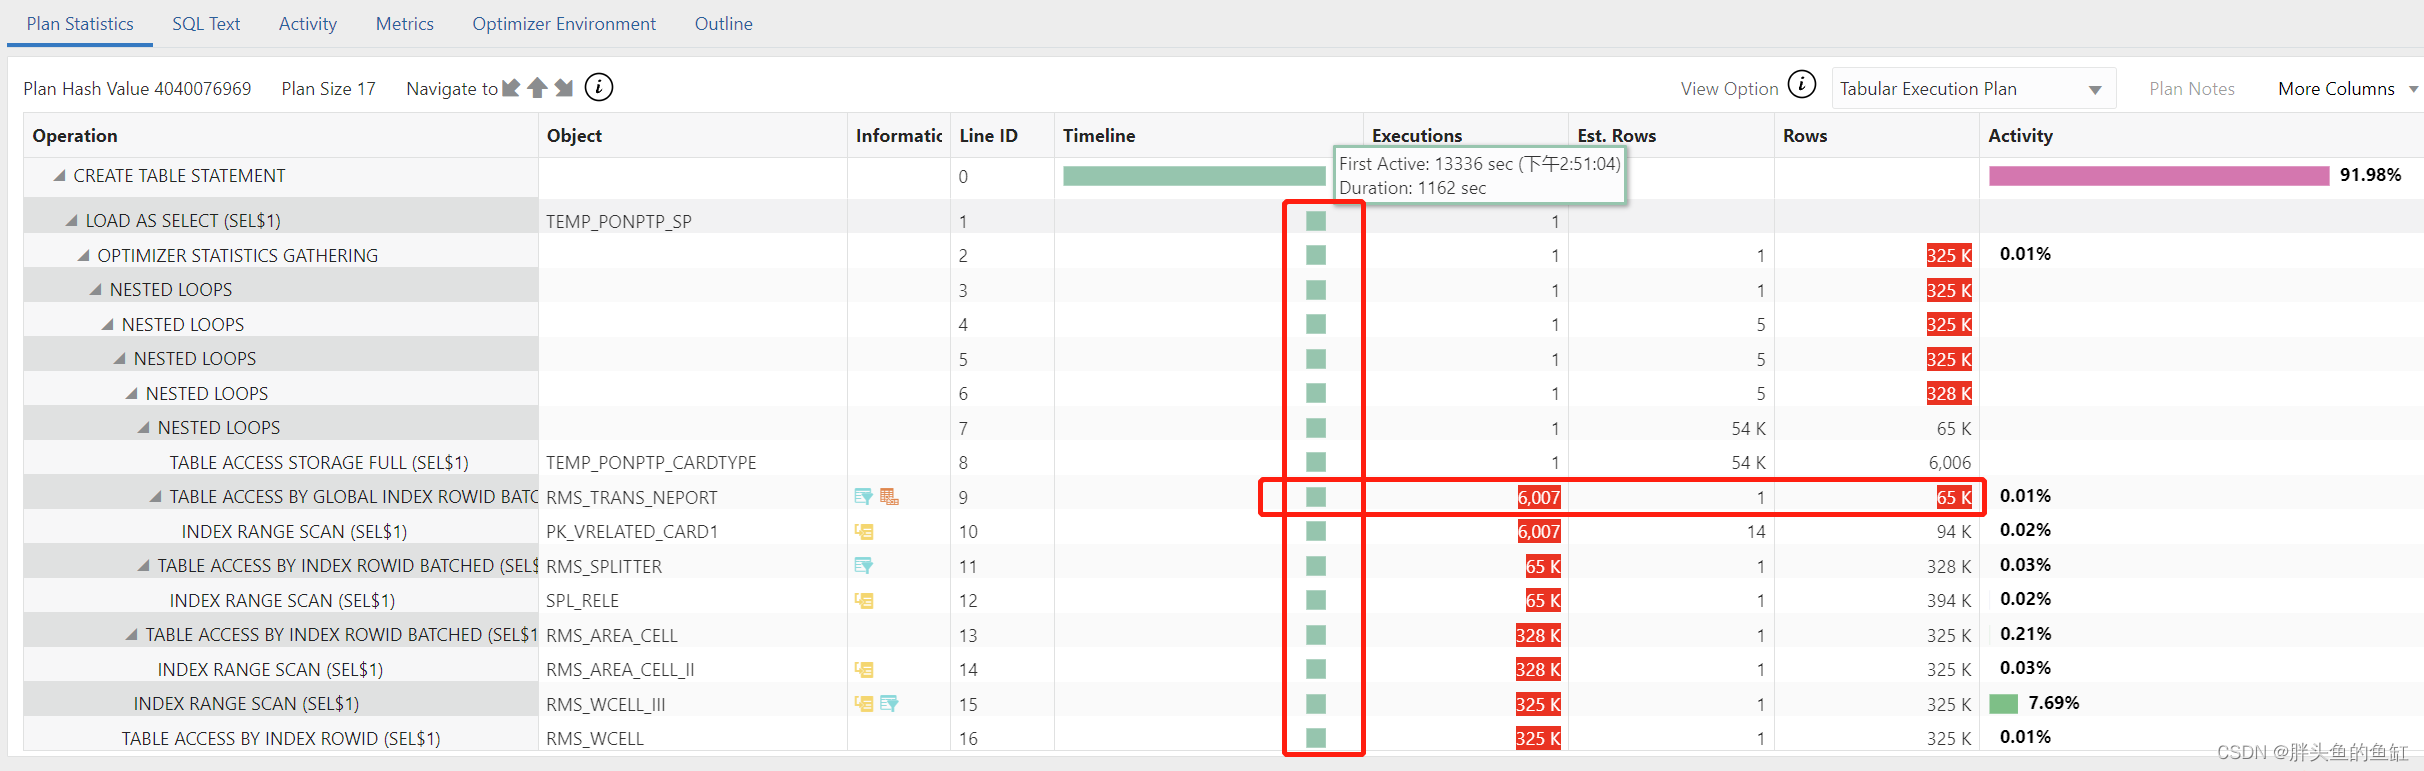Click the Navigate-to last-row arrow icon
This screenshot has height=771, width=2424.
point(564,88)
